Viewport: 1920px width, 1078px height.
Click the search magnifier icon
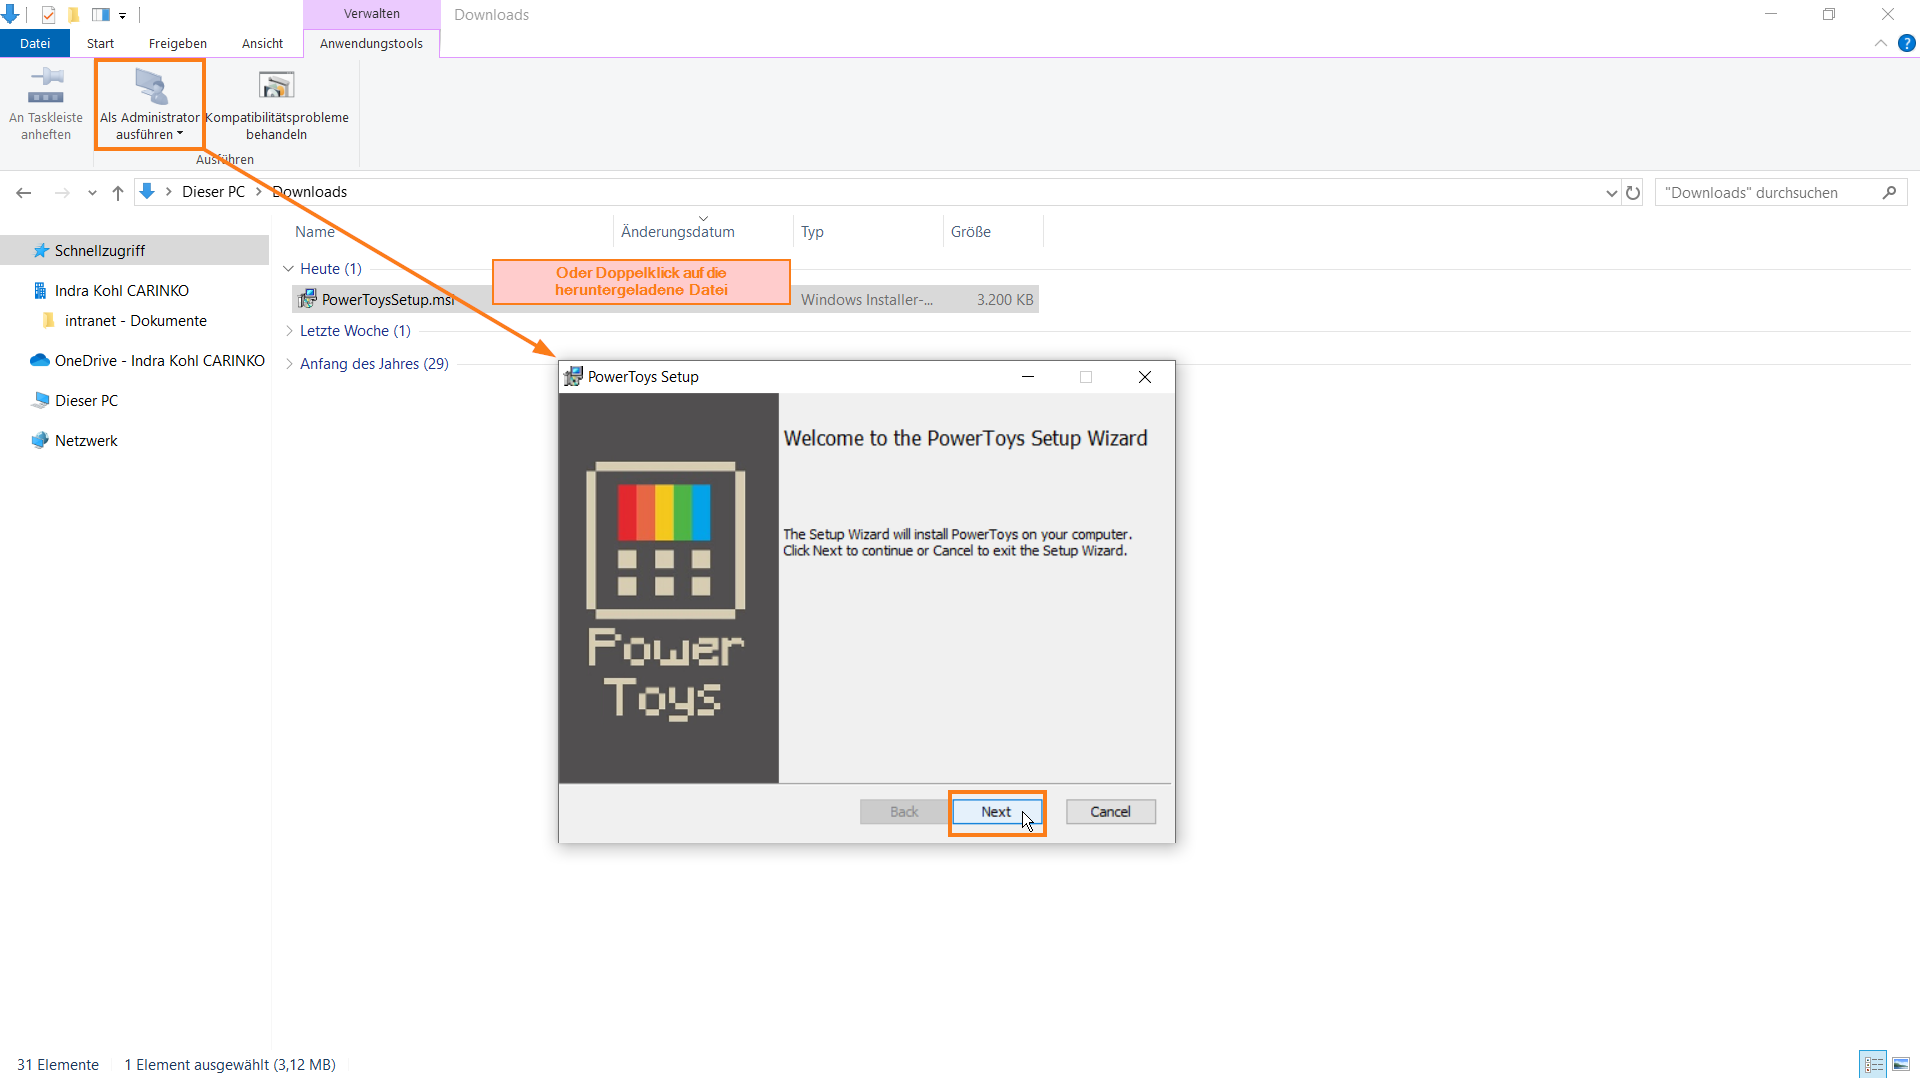point(1889,193)
